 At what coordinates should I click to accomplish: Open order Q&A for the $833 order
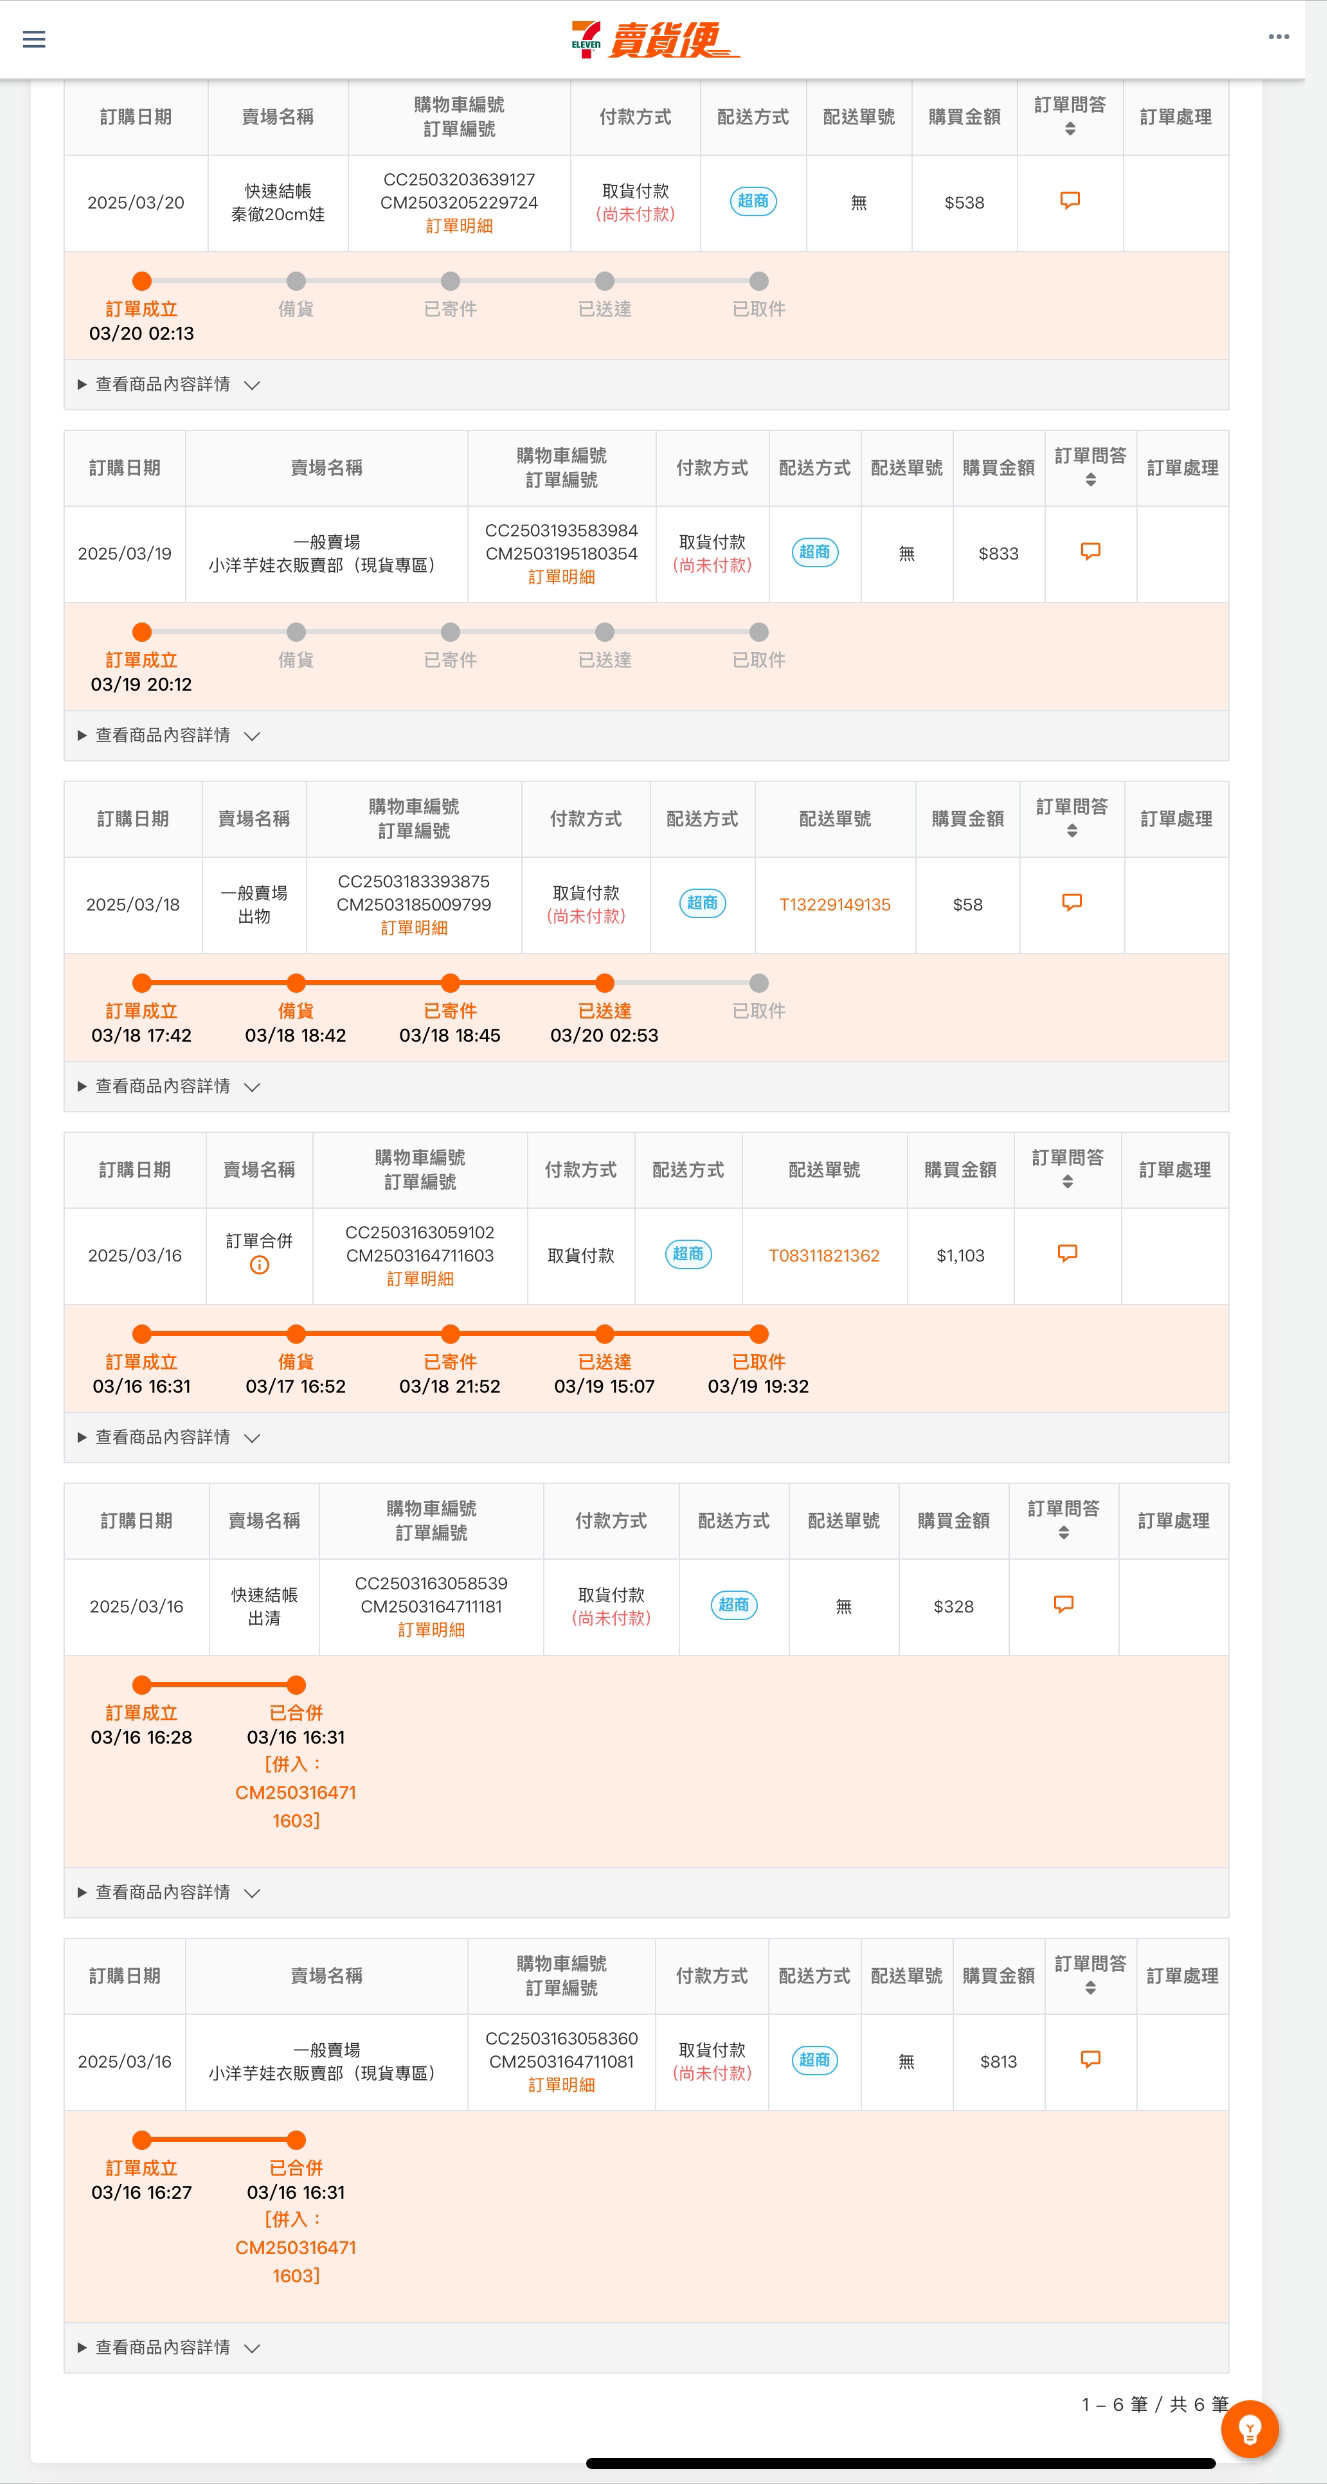pyautogui.click(x=1091, y=552)
